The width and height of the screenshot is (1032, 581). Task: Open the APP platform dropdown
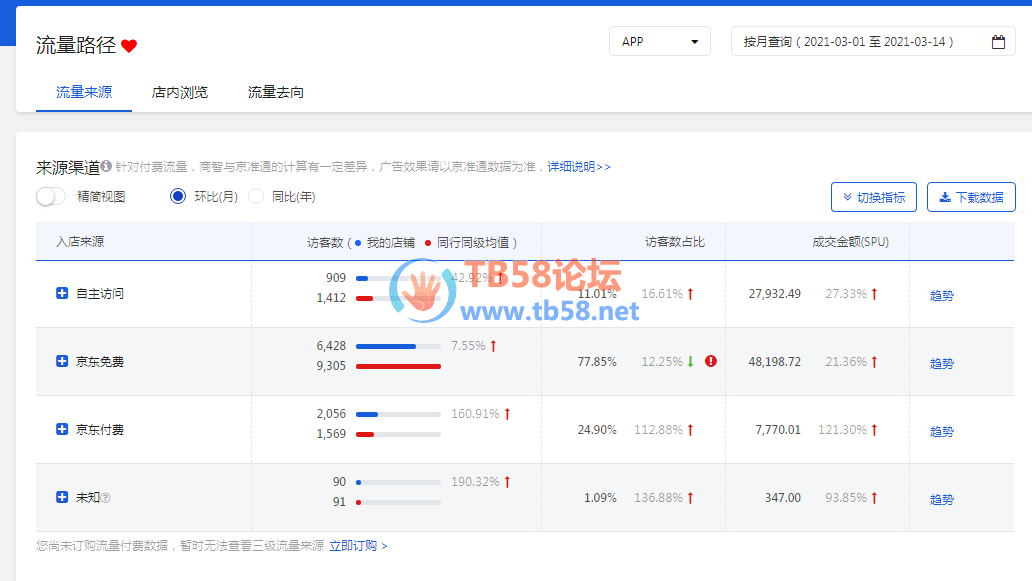click(659, 41)
